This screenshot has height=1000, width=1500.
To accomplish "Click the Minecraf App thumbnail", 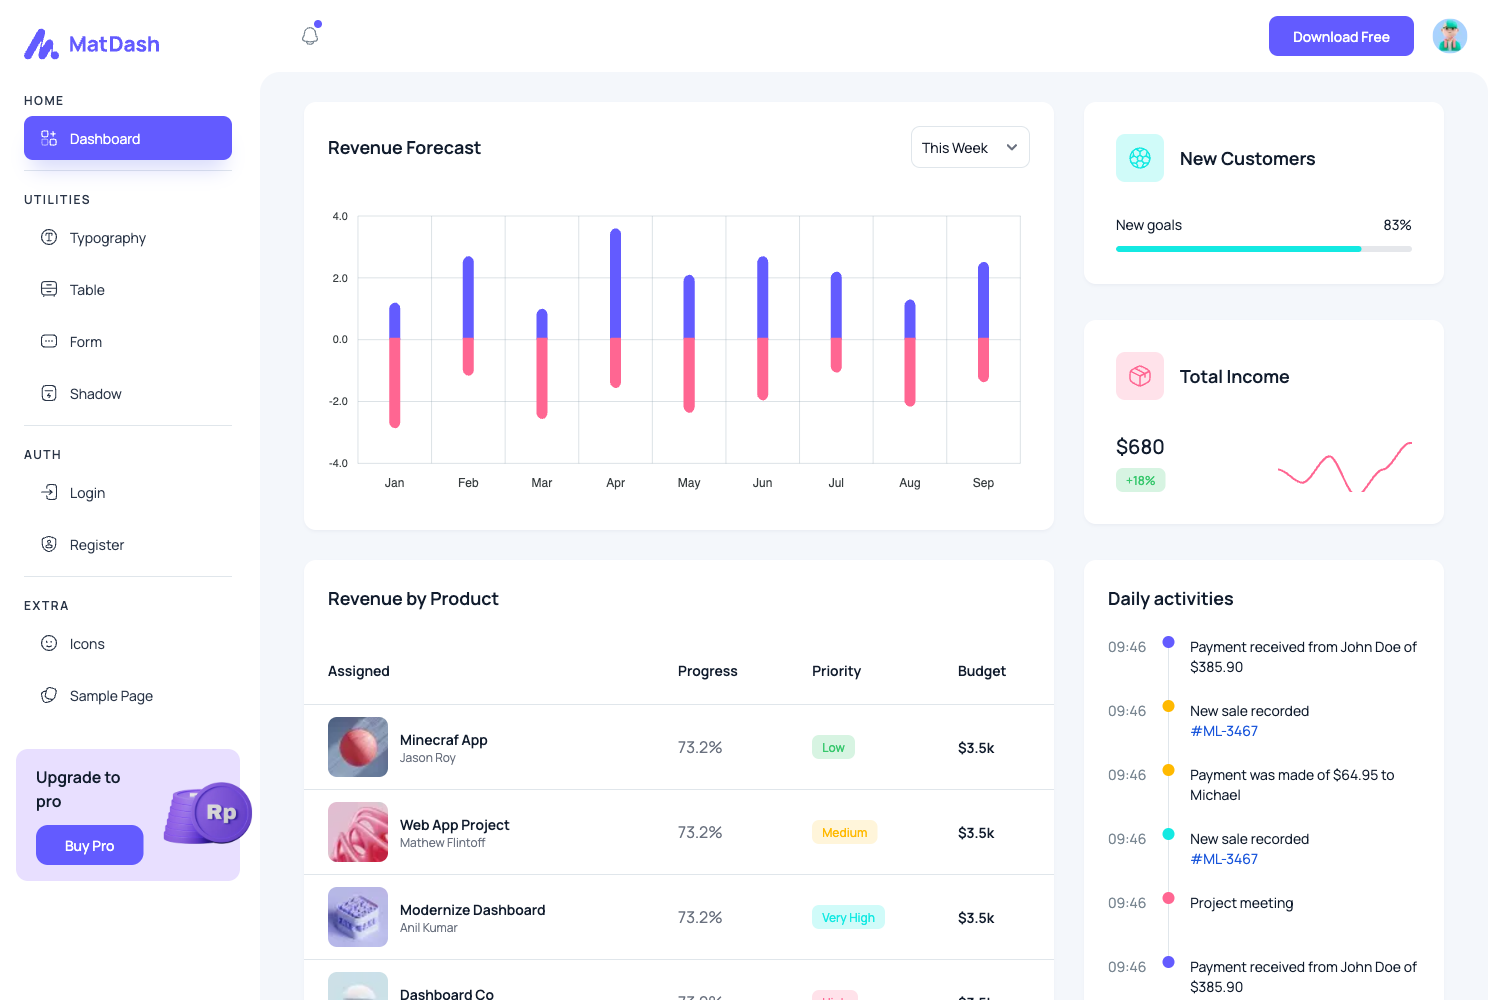I will [x=357, y=747].
